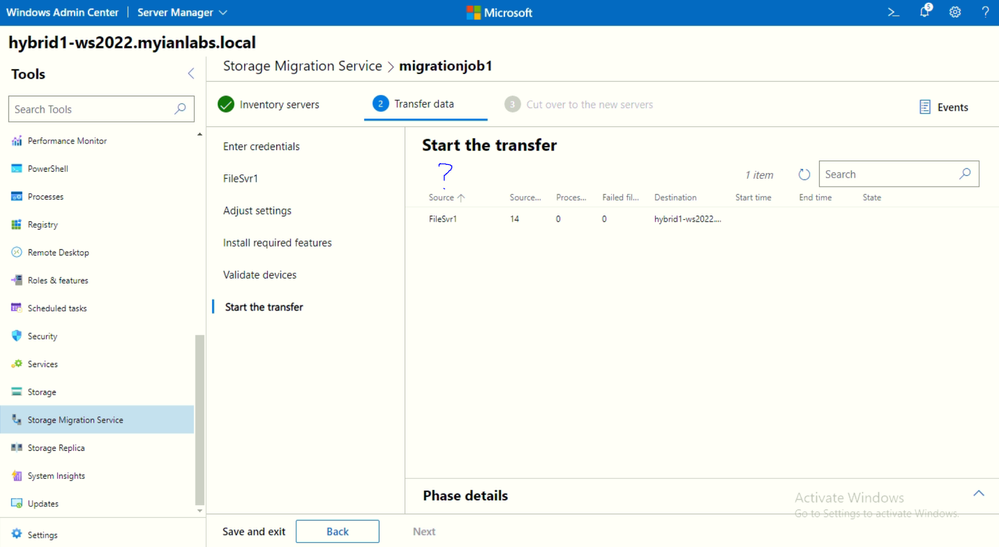Open the help question mark icon

click(985, 12)
